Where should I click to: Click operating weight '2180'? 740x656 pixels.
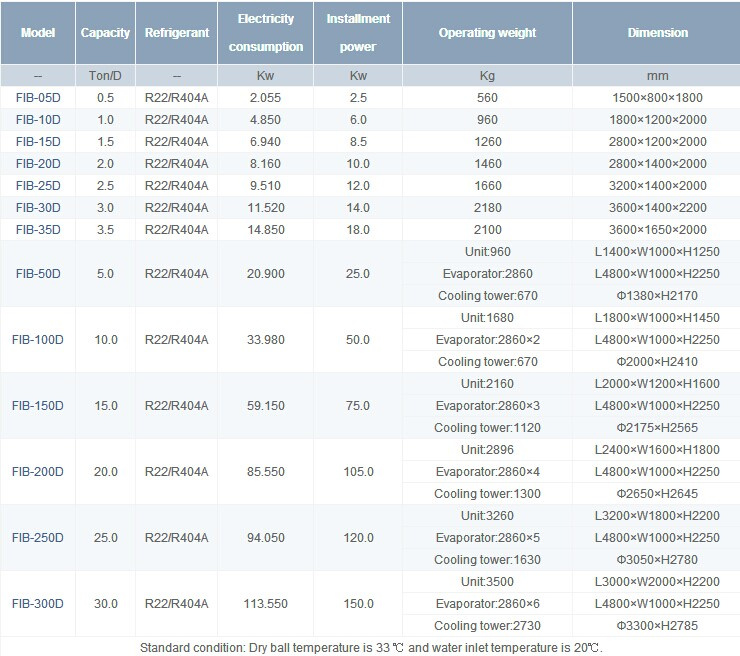click(x=488, y=208)
